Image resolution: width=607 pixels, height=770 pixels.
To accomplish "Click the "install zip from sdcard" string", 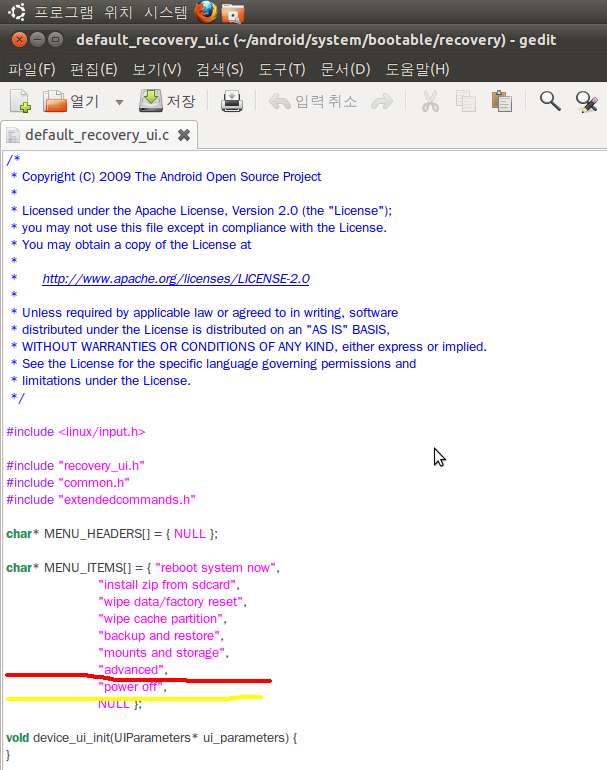I will pos(167,585).
